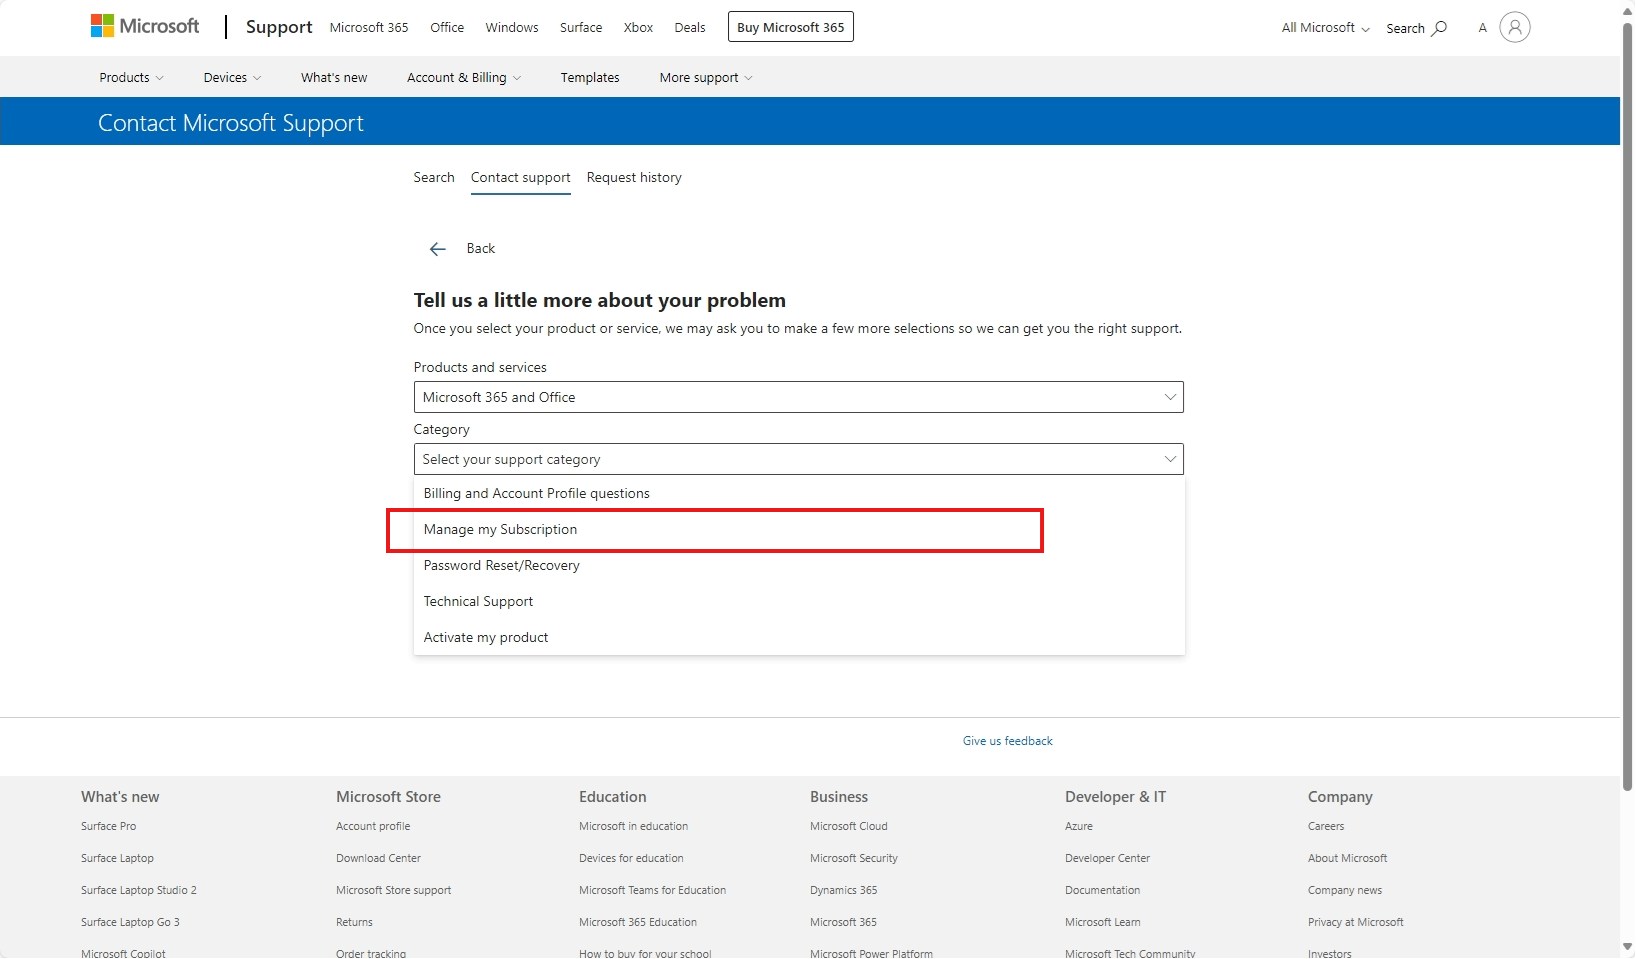Open the All Microsoft dropdown
The image size is (1636, 959).
tap(1325, 28)
